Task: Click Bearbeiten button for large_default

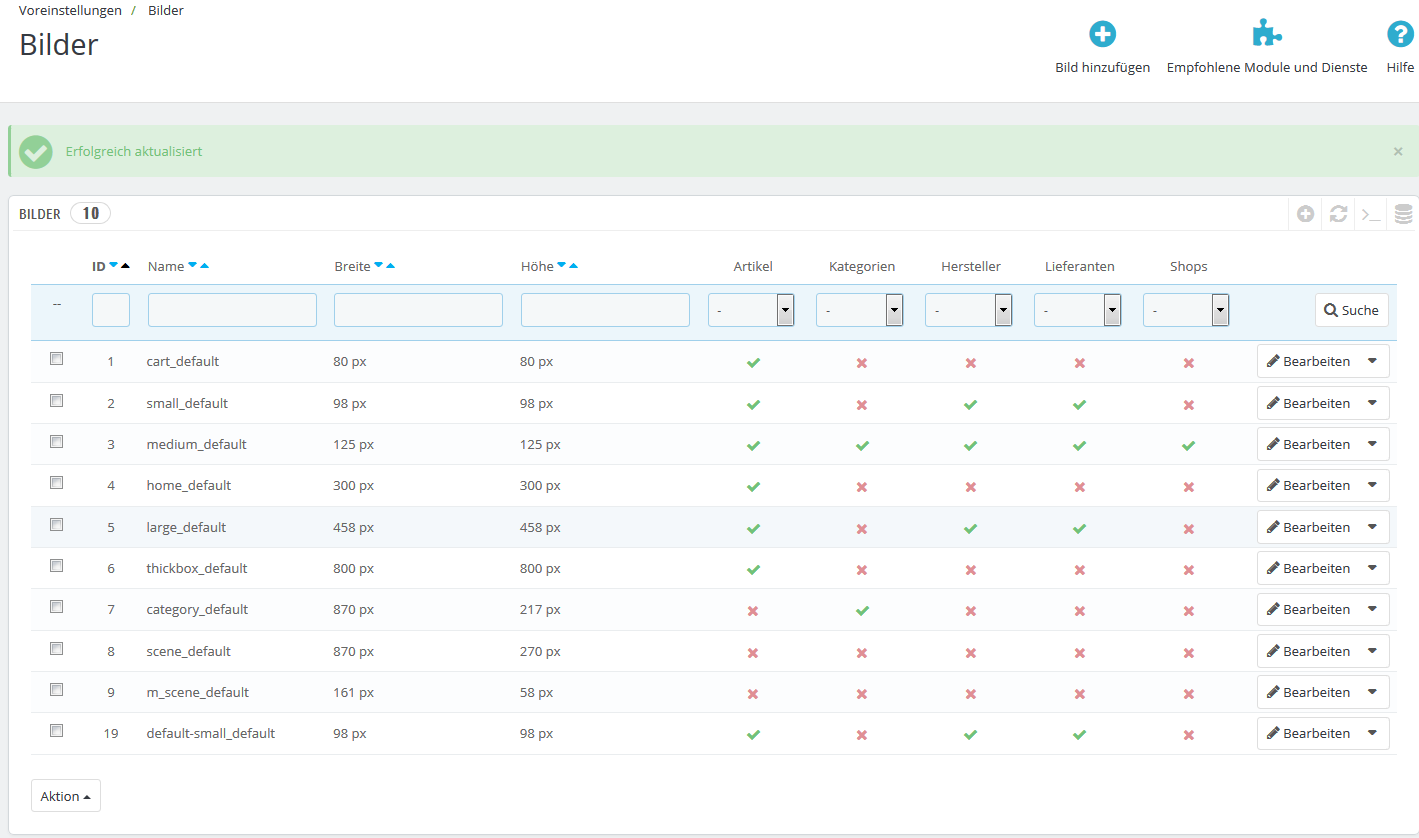Action: coord(1308,527)
